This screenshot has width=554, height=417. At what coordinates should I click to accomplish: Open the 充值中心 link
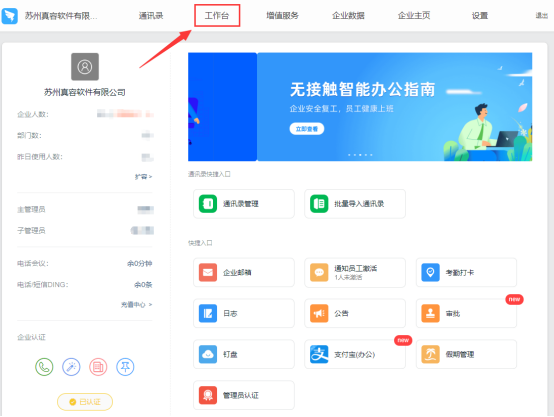coord(136,304)
